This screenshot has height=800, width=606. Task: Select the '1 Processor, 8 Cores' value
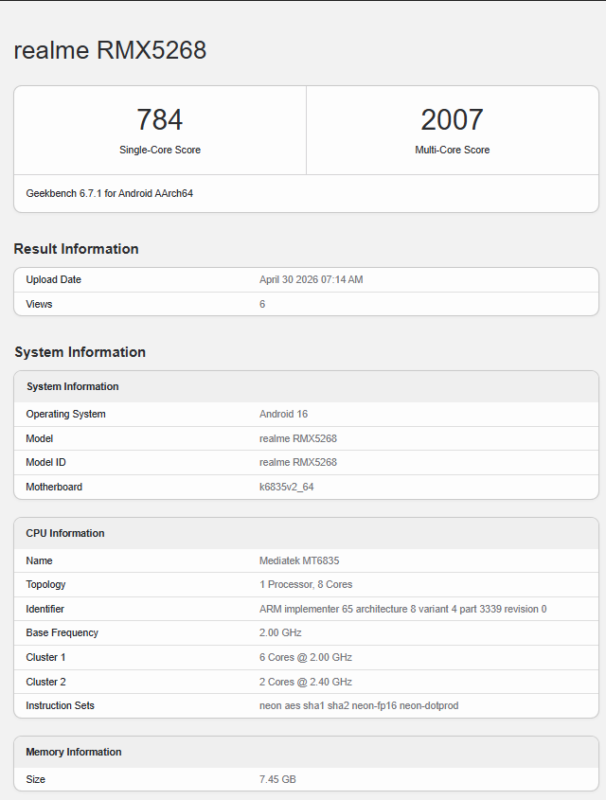pos(306,585)
